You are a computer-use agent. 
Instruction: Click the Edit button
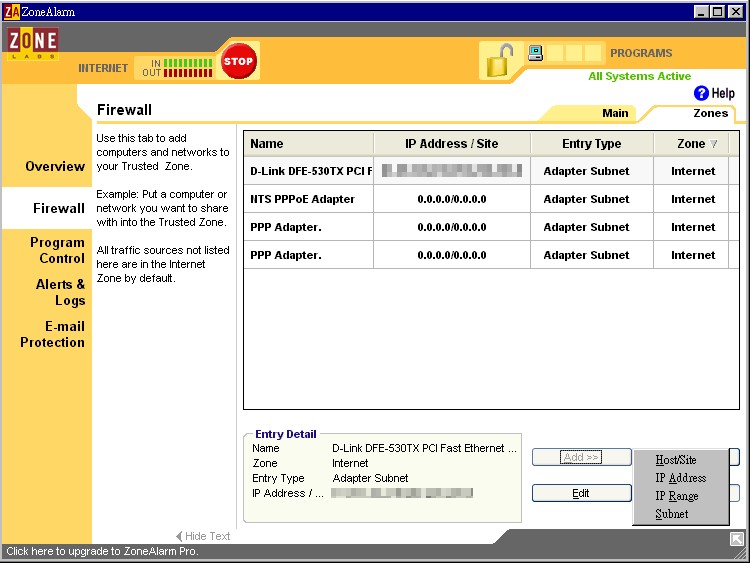[x=581, y=493]
